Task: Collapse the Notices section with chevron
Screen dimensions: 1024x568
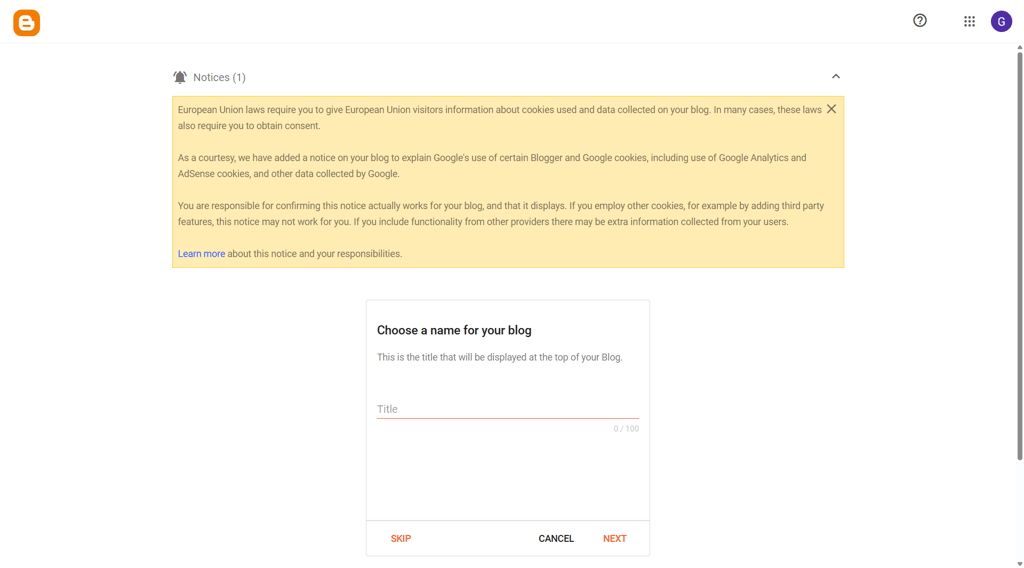Action: pos(835,76)
